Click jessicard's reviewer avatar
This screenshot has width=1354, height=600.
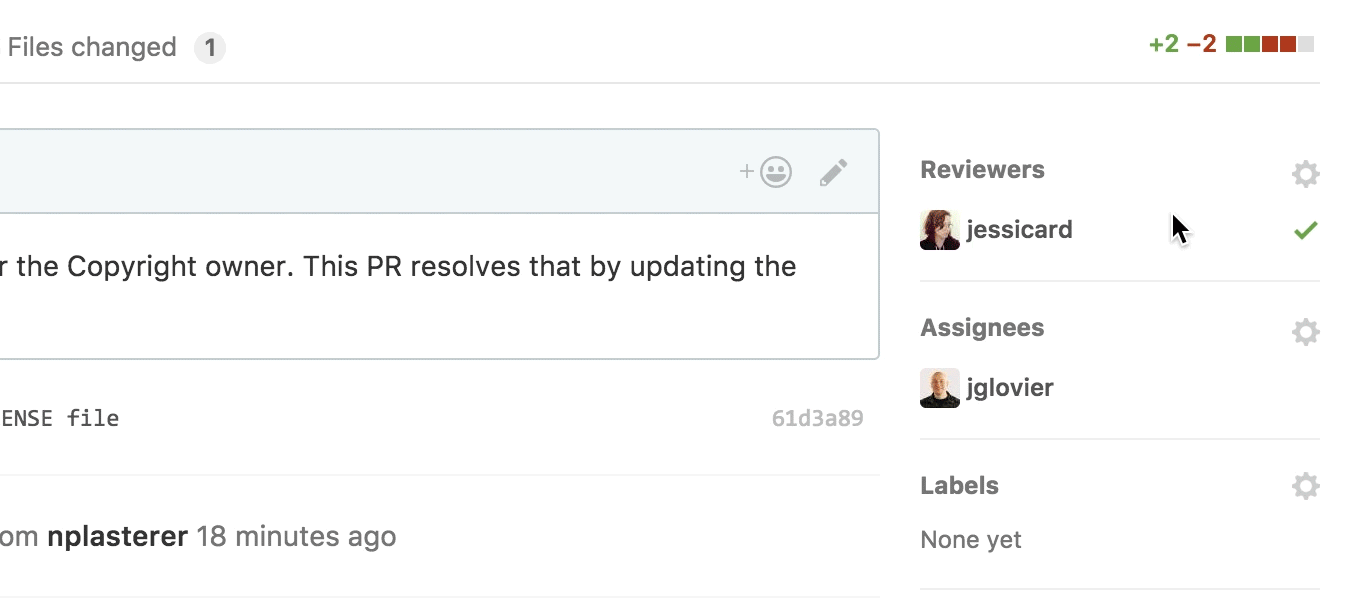pyautogui.click(x=939, y=229)
